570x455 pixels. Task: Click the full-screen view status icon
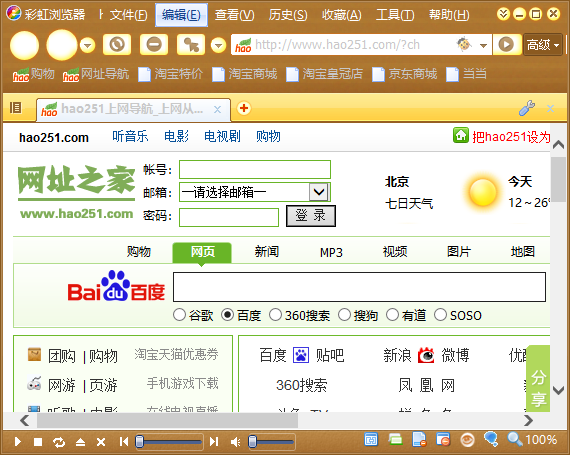(x=371, y=440)
